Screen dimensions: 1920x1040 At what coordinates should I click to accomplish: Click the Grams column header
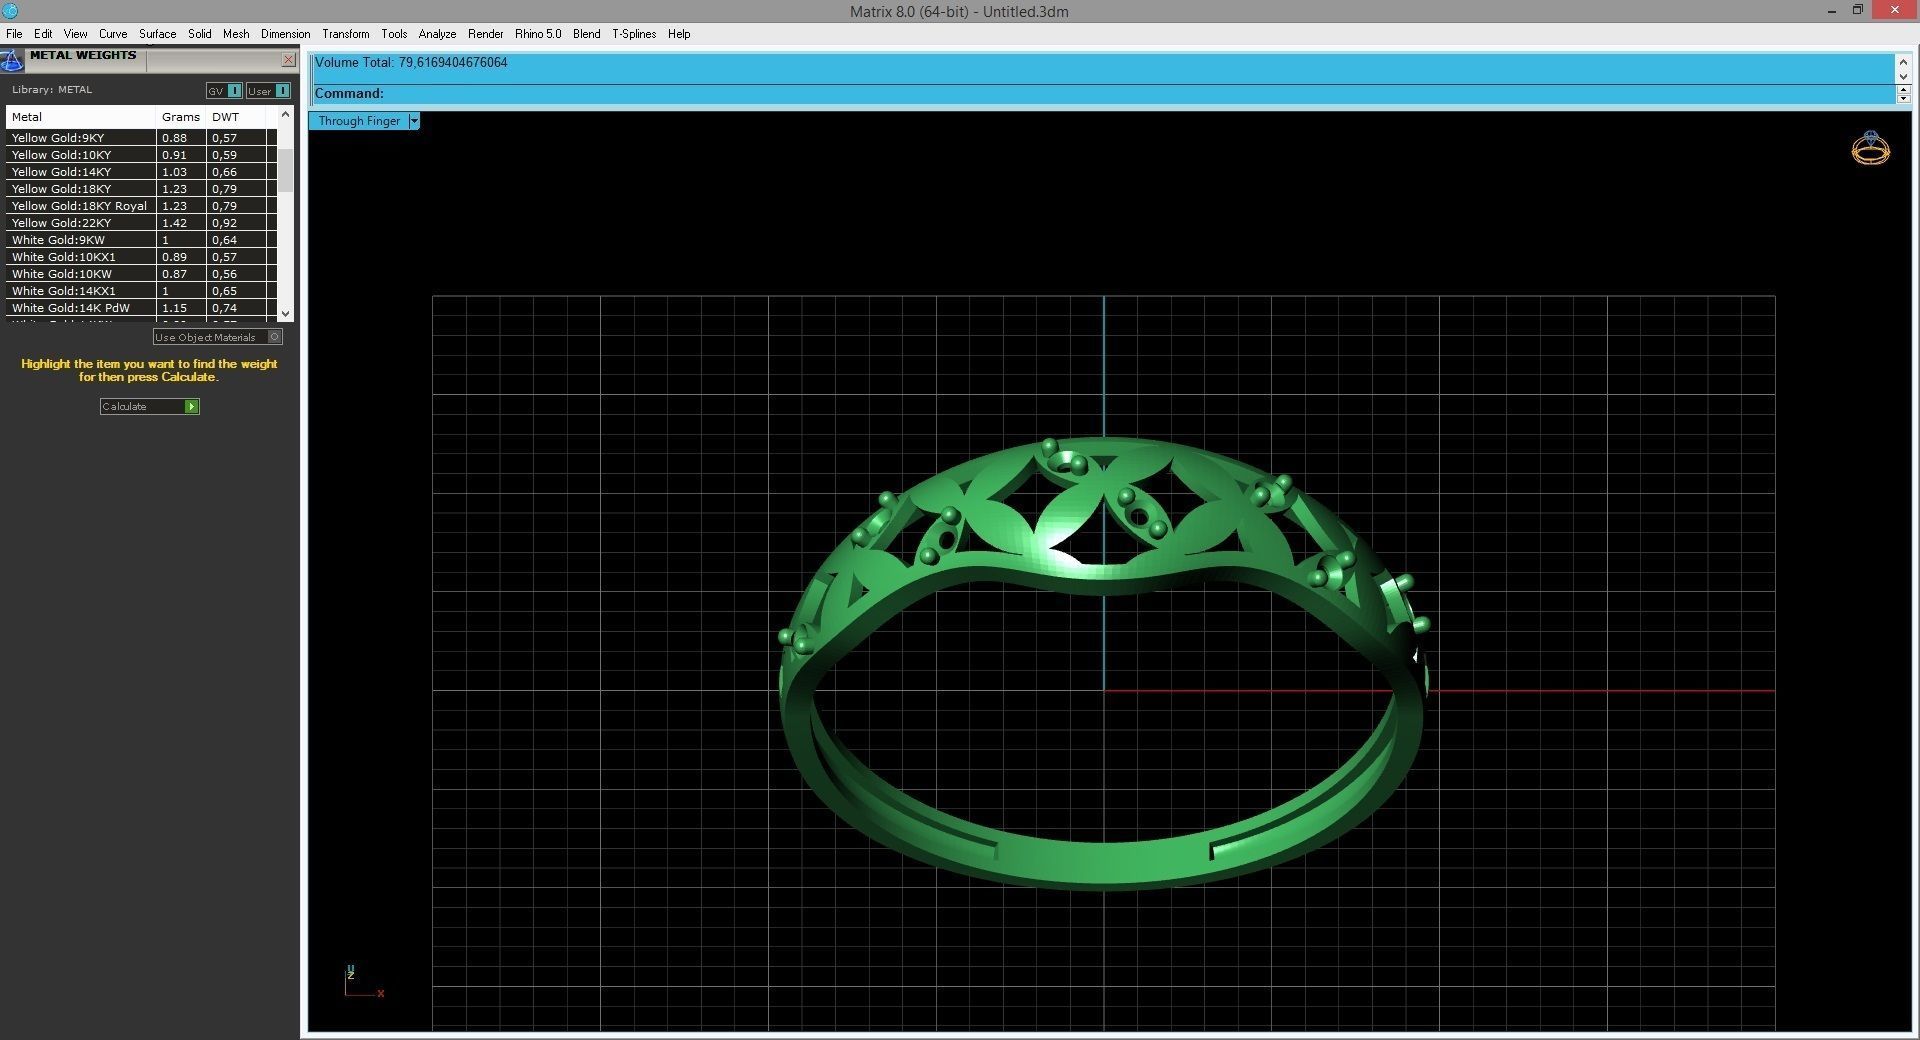(x=181, y=117)
